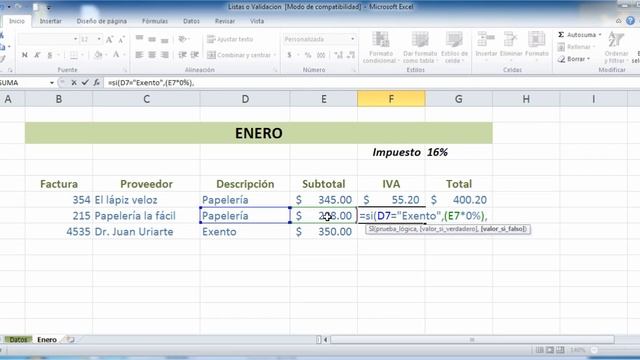Viewport: 640px width, 360px height.
Task: Select column F header
Action: click(x=391, y=99)
